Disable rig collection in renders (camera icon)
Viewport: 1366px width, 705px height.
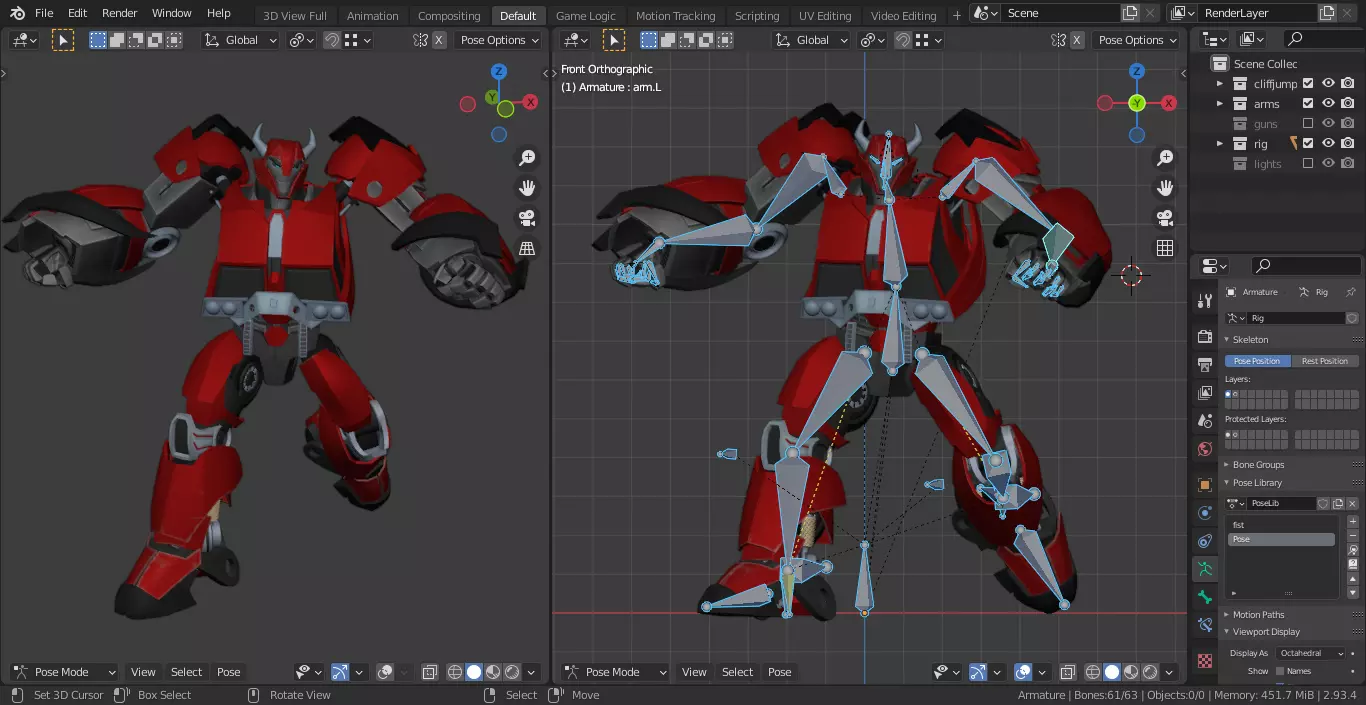tap(1348, 144)
